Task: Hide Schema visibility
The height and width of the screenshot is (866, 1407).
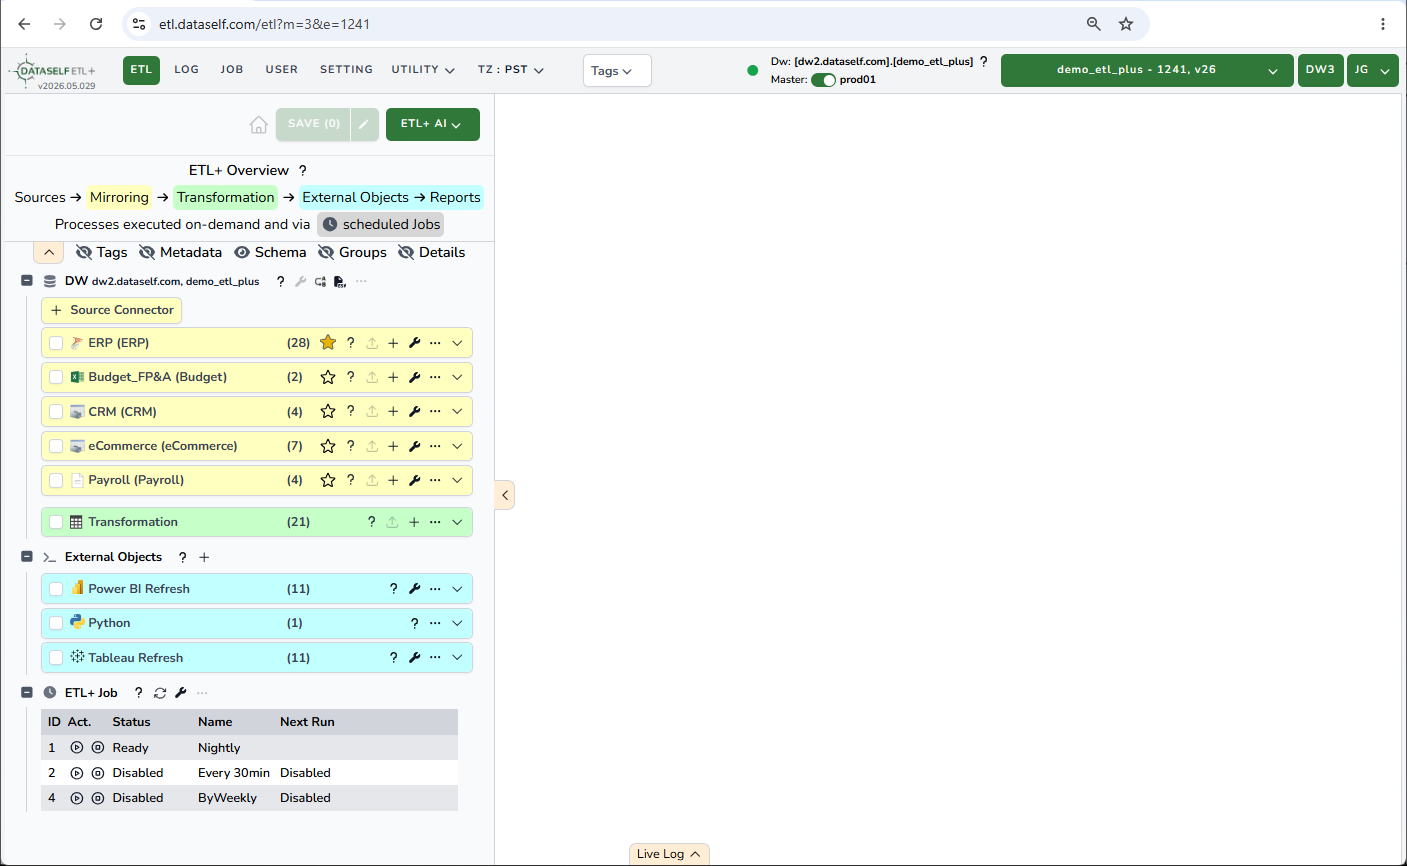Action: pyautogui.click(x=270, y=253)
